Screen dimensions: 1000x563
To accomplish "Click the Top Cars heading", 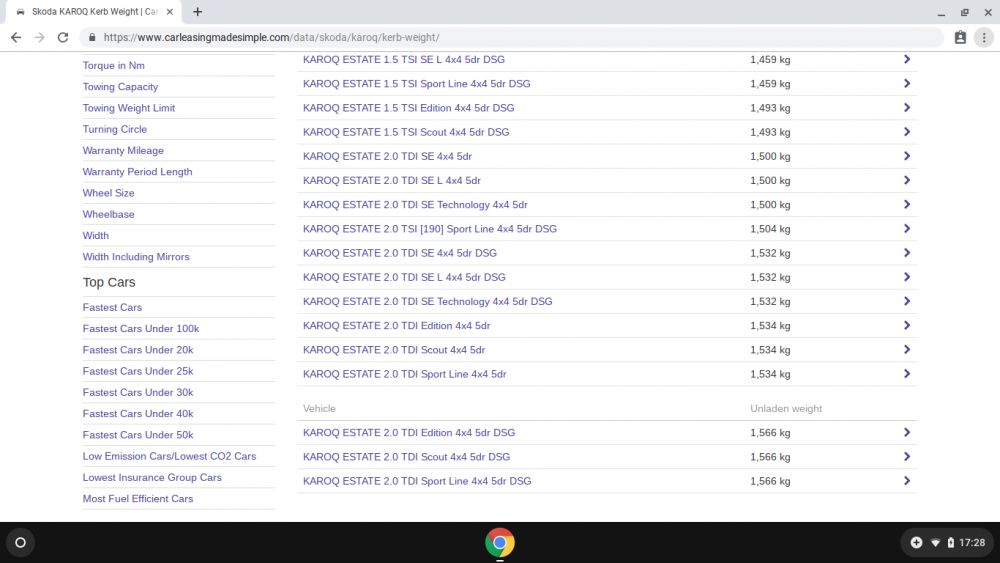I will (x=109, y=282).
